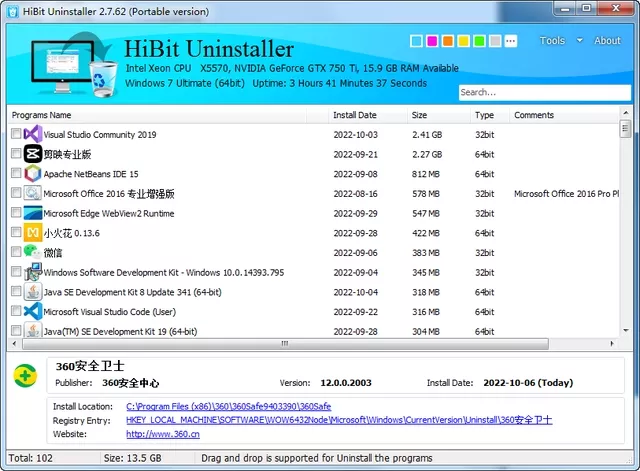Click the Apache NetBeans IDE 15 icon
This screenshot has width=640, height=471.
click(33, 173)
